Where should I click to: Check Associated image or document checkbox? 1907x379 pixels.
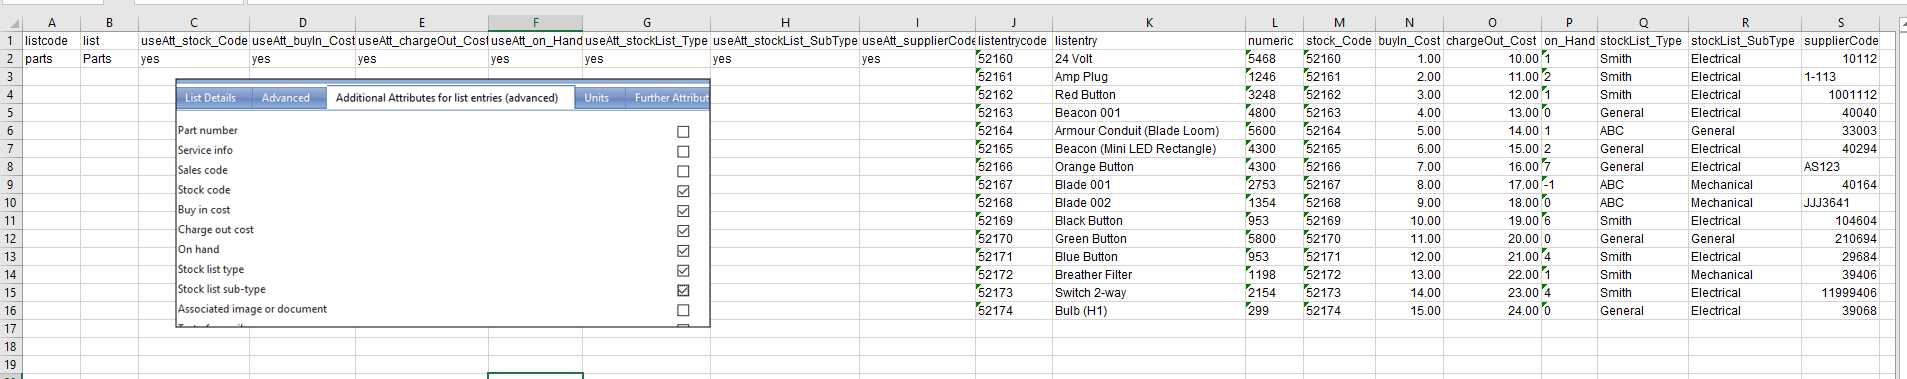[683, 310]
